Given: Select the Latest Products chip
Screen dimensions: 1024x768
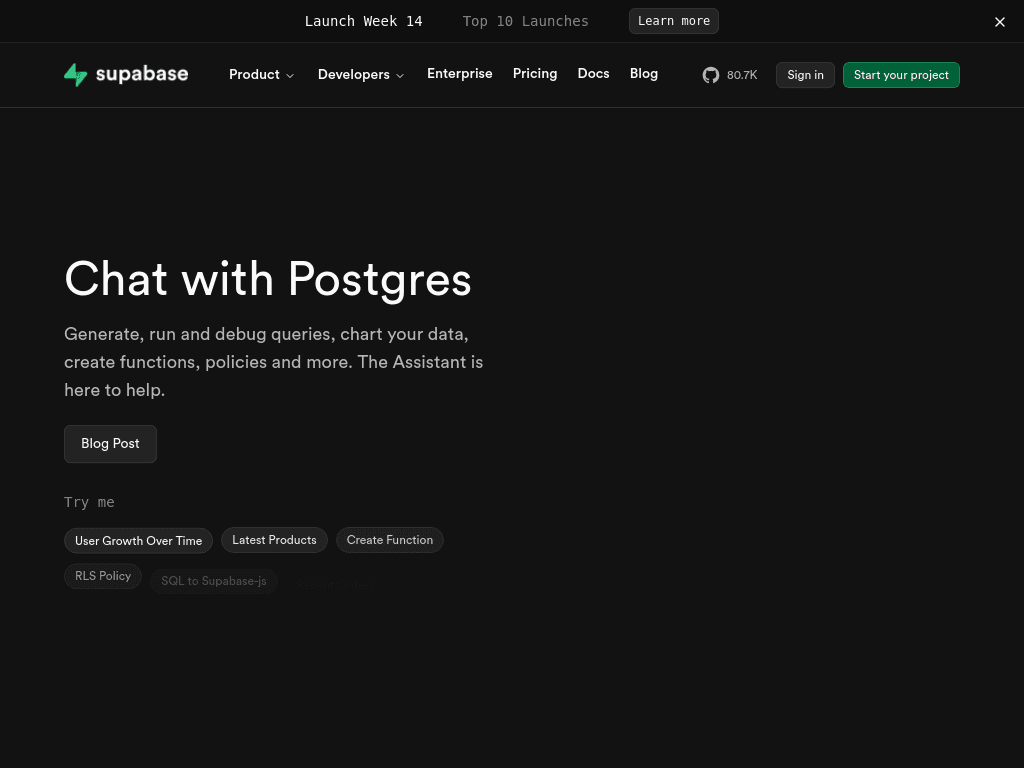Looking at the screenshot, I should point(274,540).
